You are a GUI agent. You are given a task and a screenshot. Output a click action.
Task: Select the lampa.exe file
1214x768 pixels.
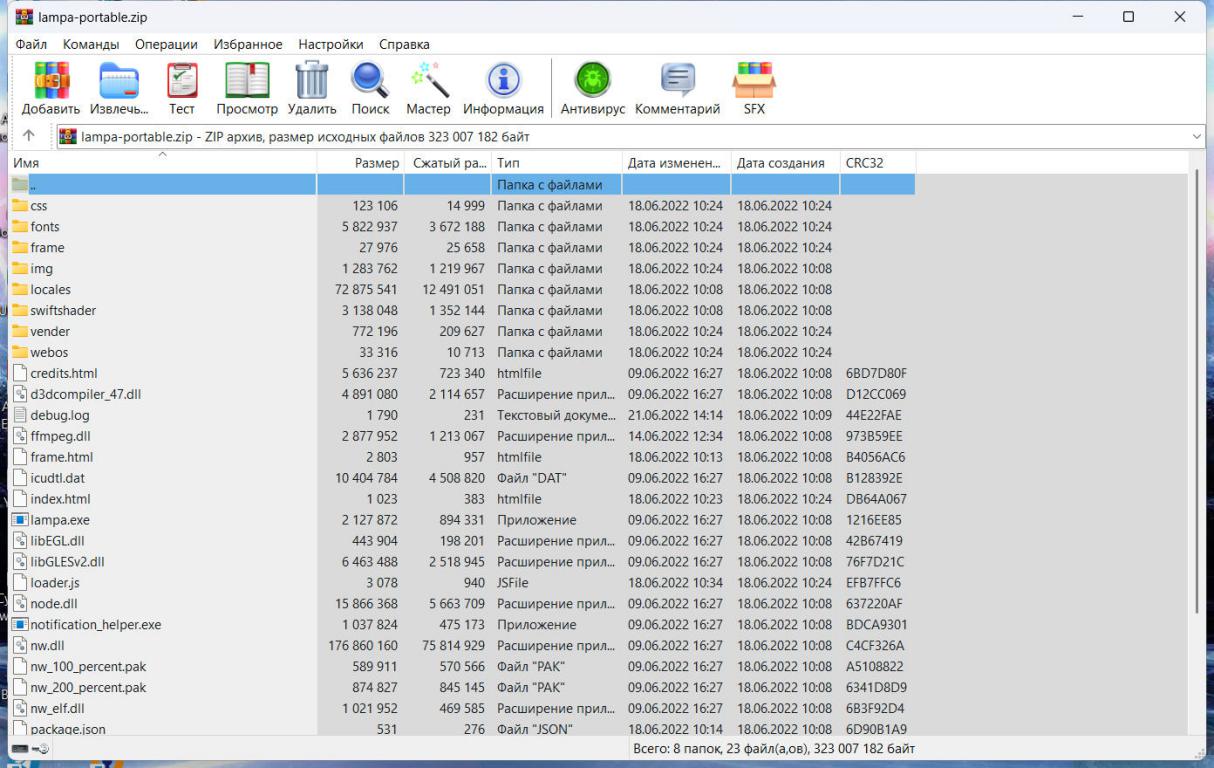[x=60, y=520]
